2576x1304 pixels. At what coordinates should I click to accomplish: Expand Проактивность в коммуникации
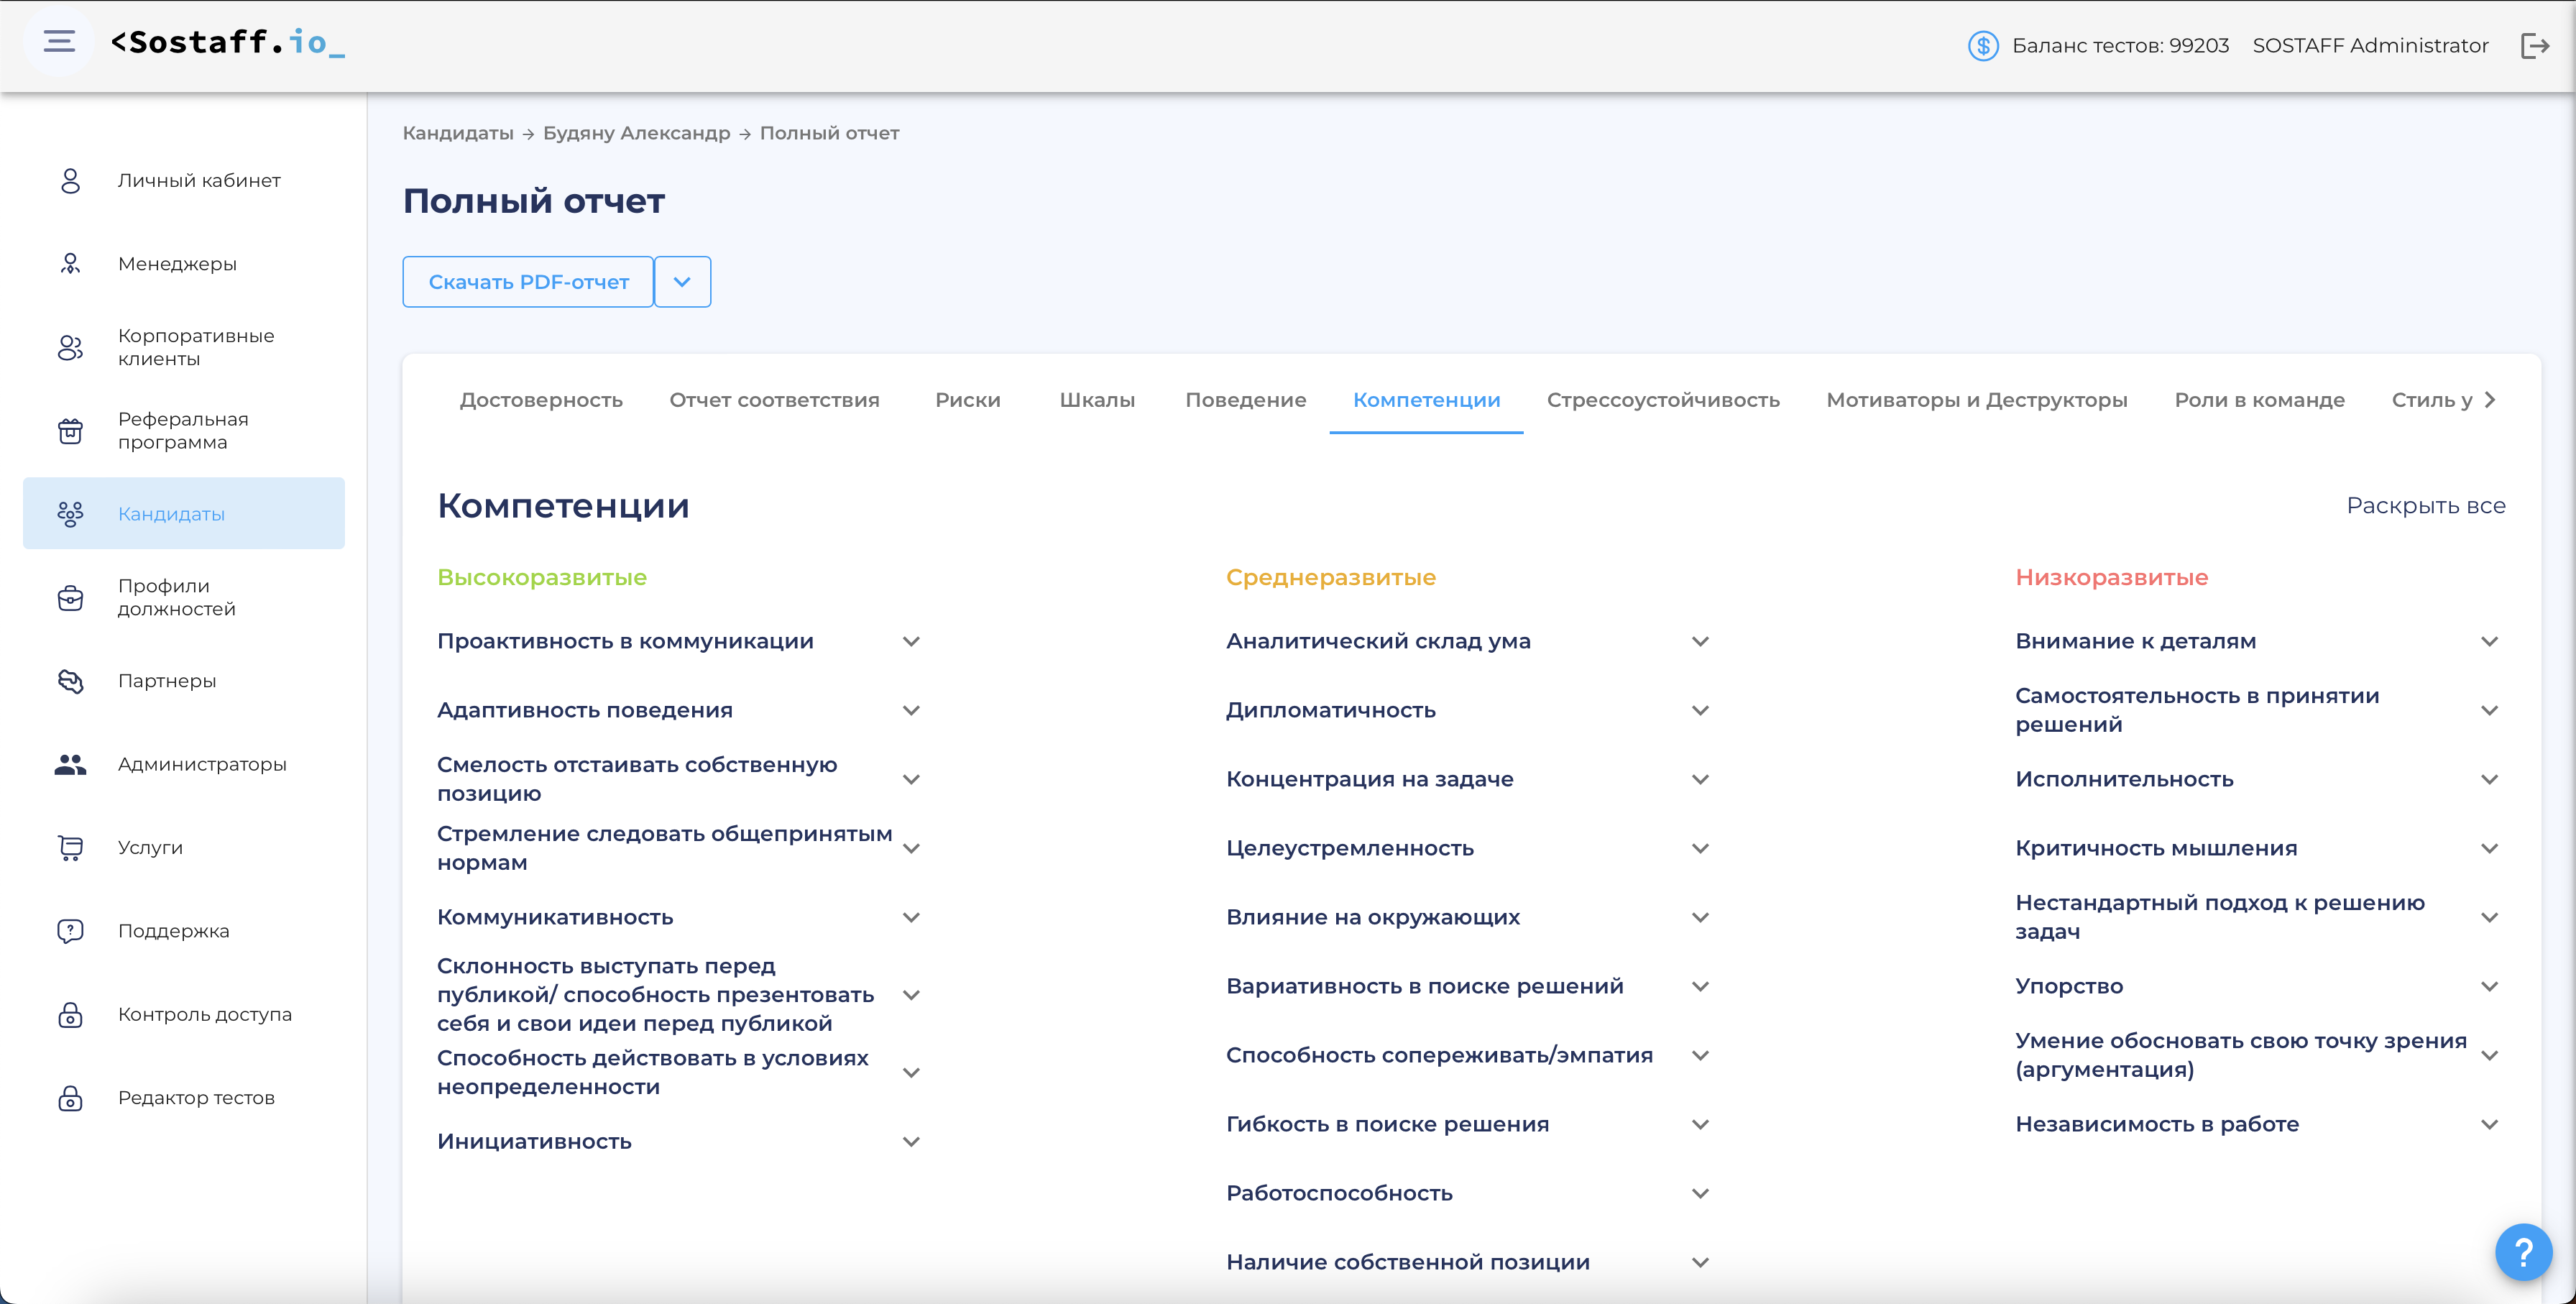pos(910,641)
